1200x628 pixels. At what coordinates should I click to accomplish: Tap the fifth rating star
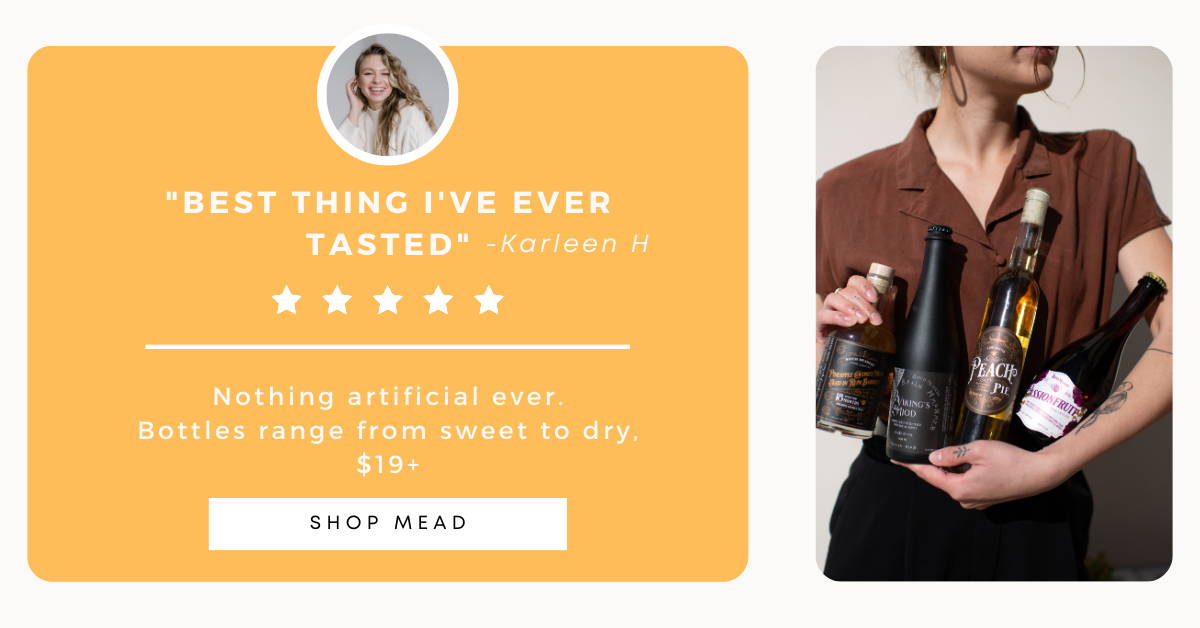pyautogui.click(x=489, y=300)
